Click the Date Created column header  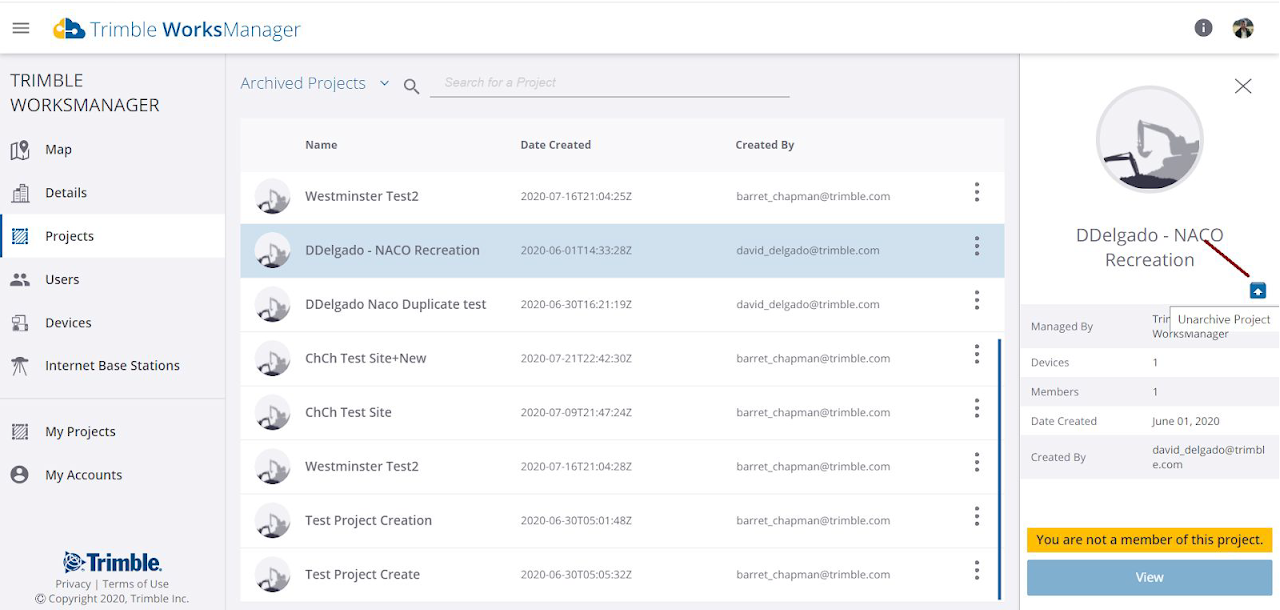(x=555, y=145)
